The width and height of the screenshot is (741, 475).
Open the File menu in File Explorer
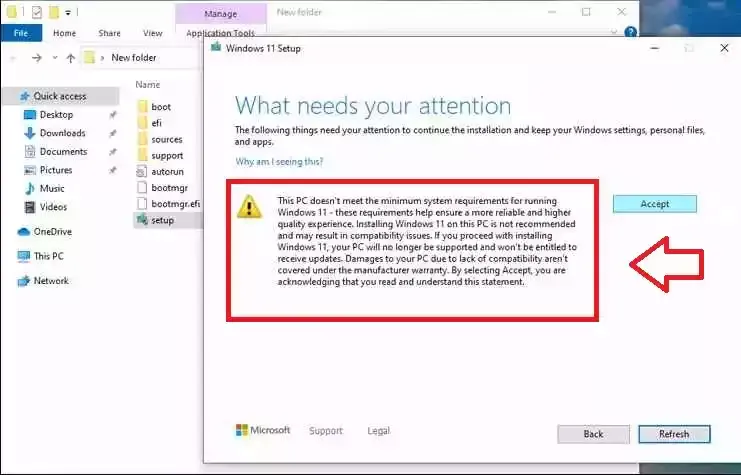click(x=21, y=33)
